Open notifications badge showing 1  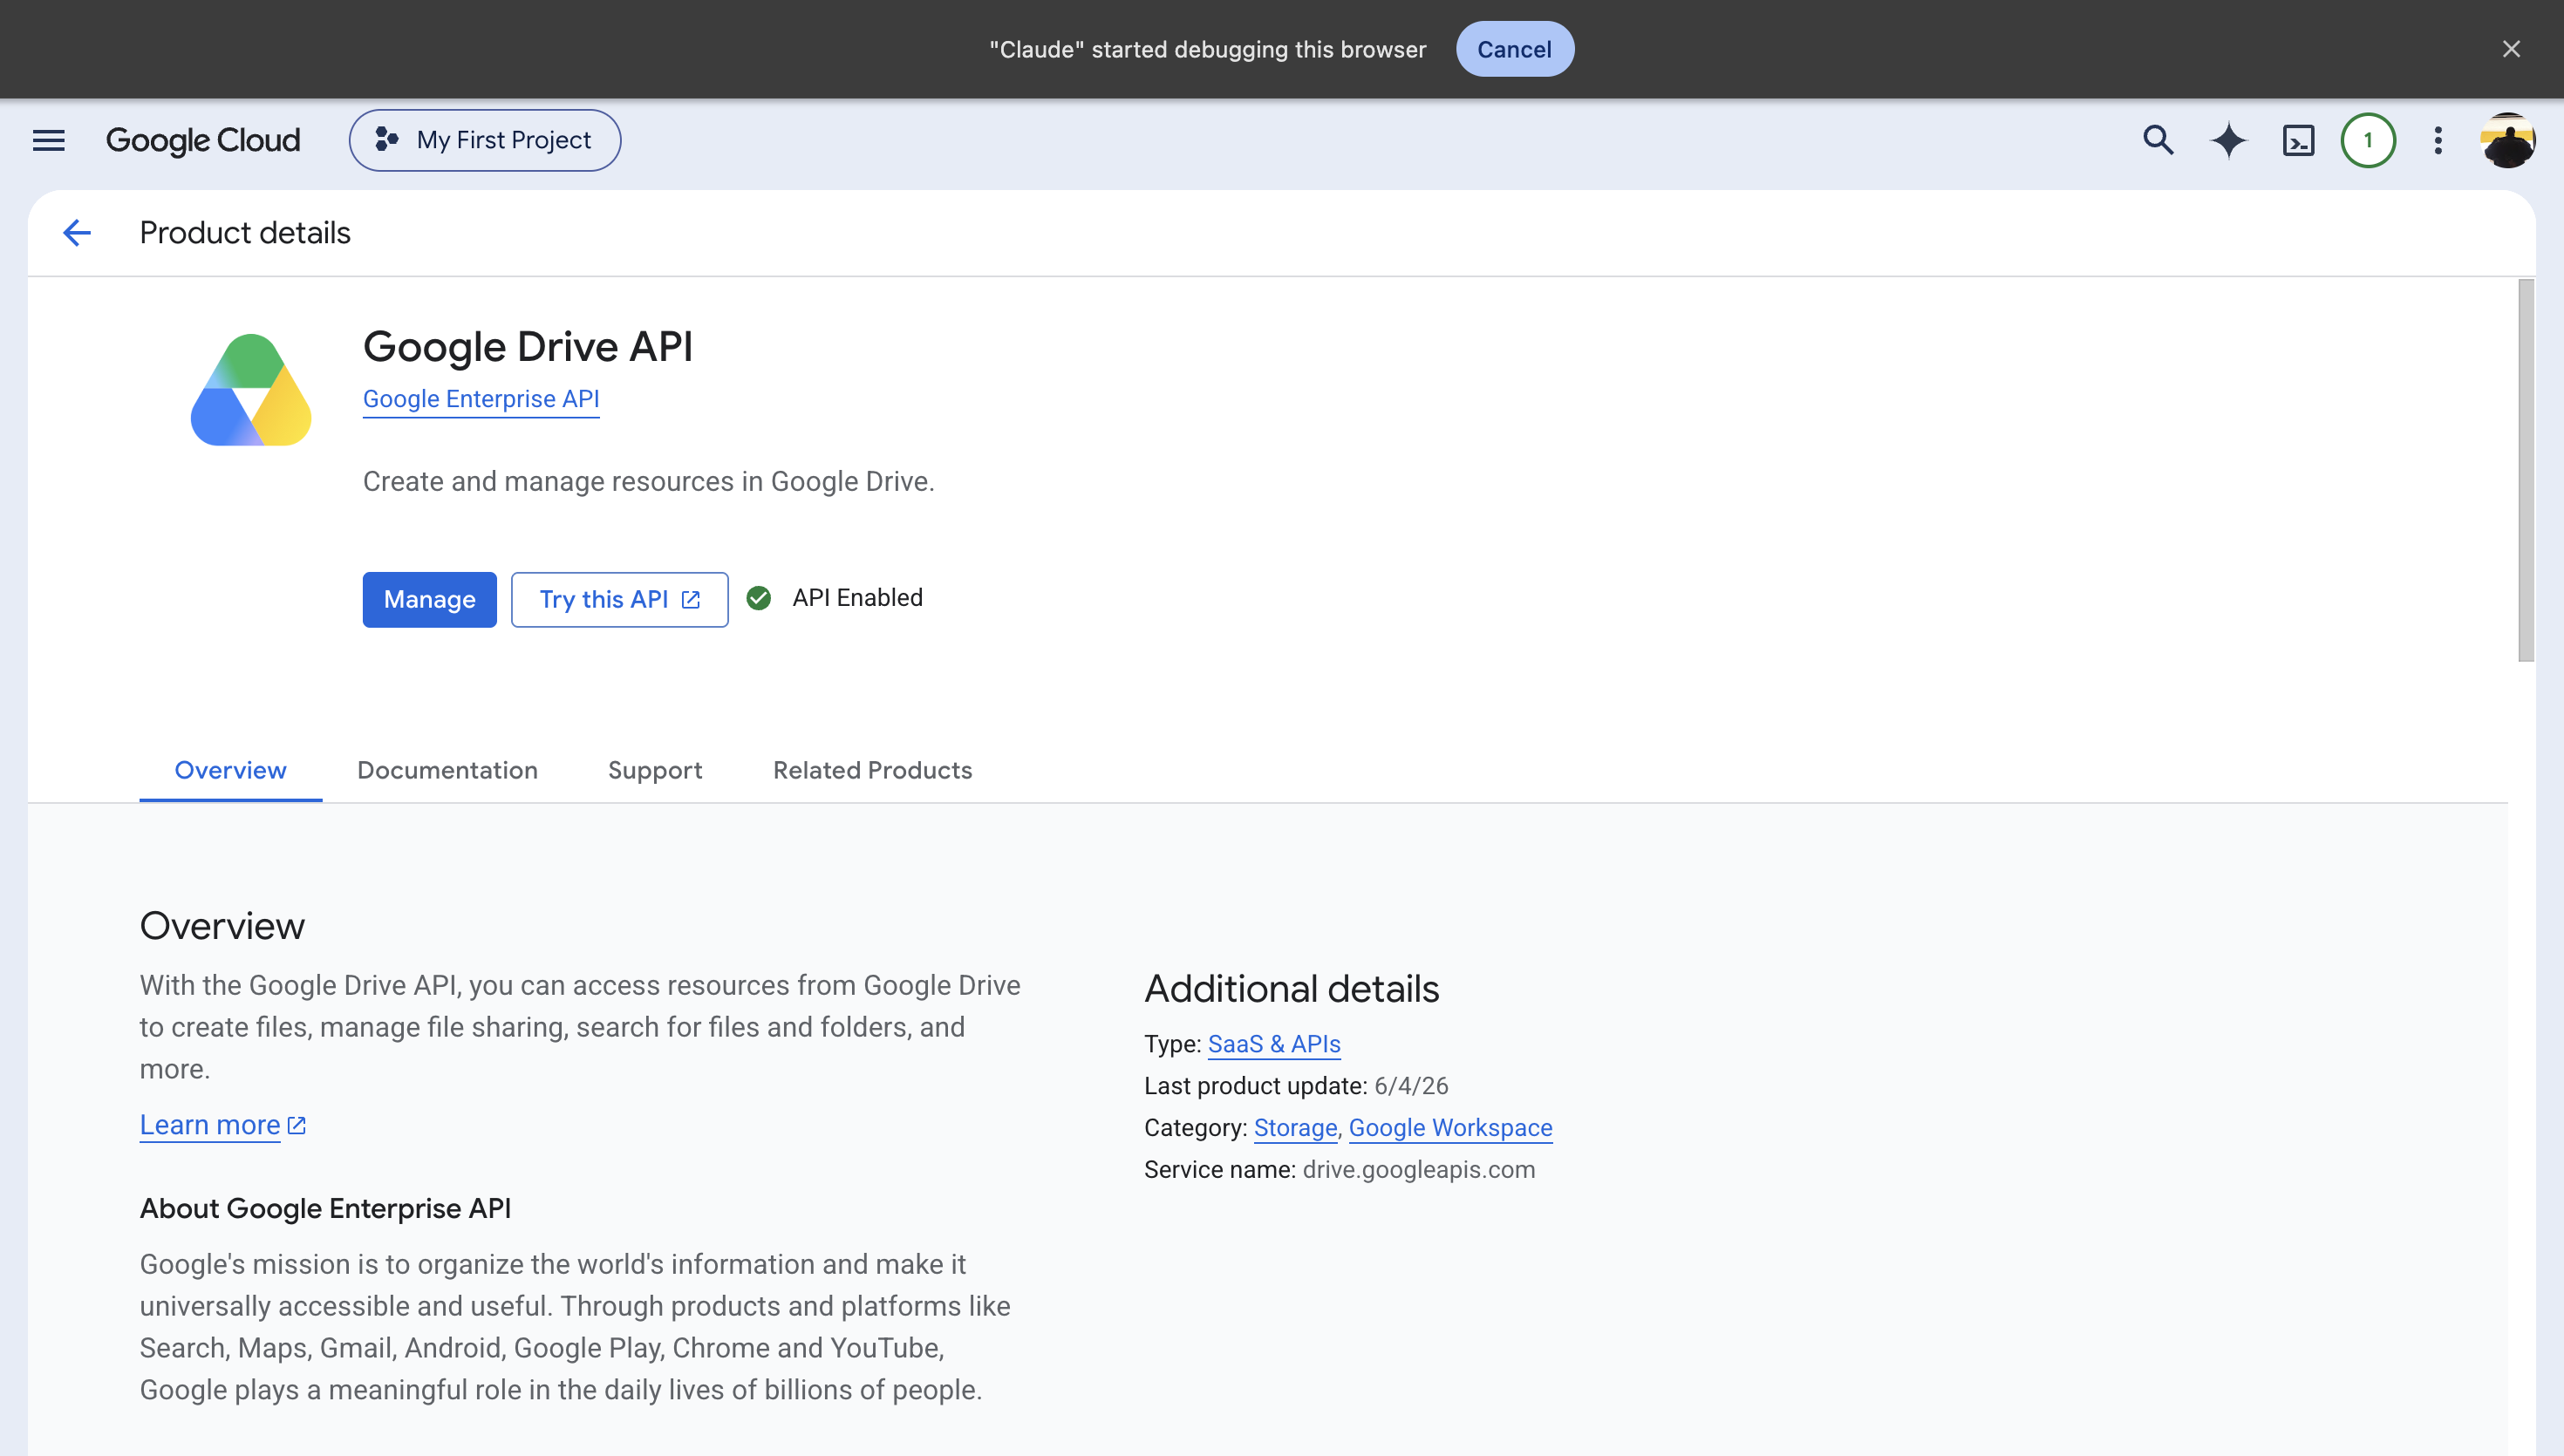2367,140
